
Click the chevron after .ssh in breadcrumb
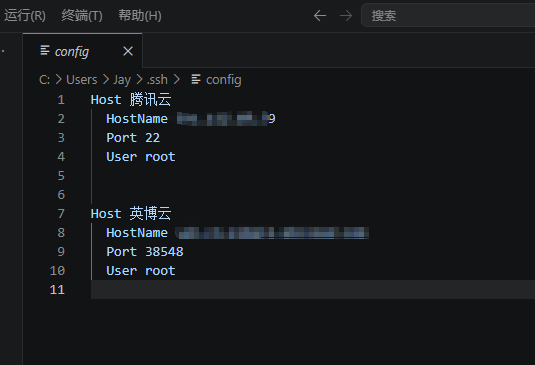(176, 80)
